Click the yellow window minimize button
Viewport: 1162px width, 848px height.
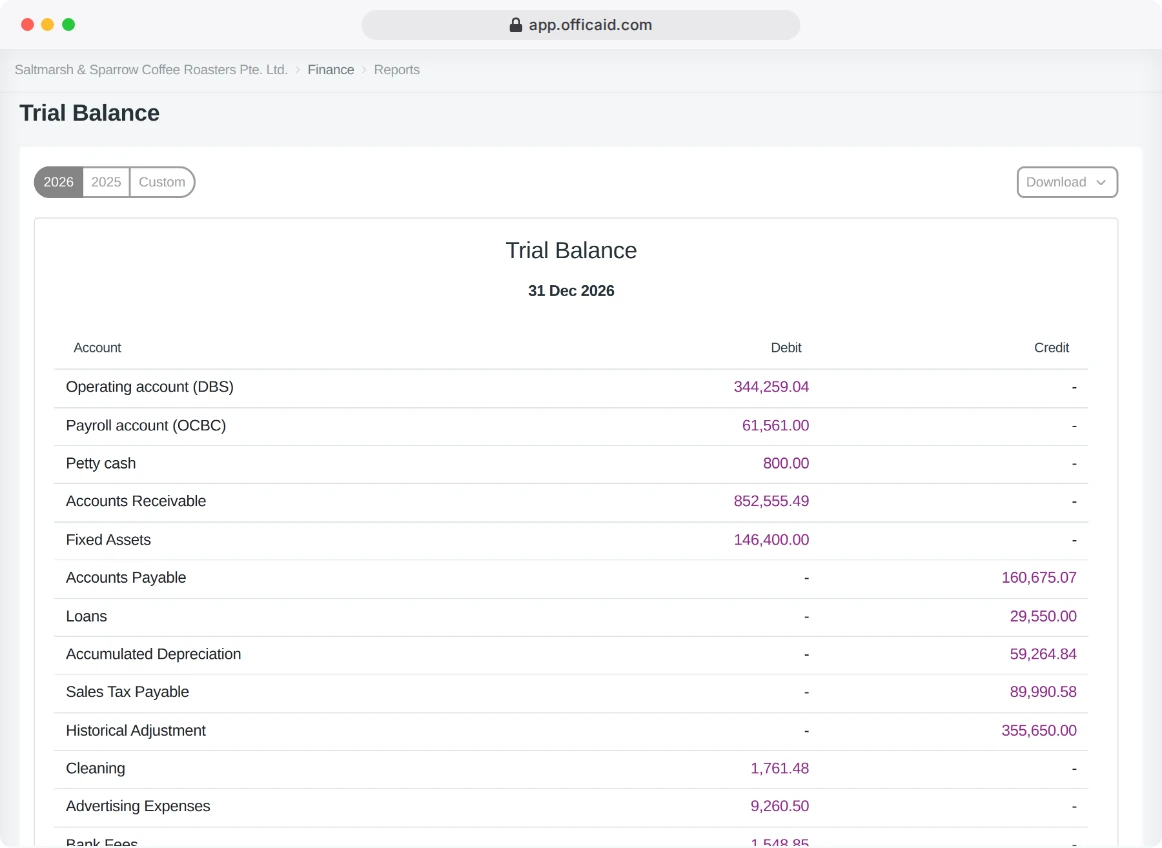coord(47,24)
